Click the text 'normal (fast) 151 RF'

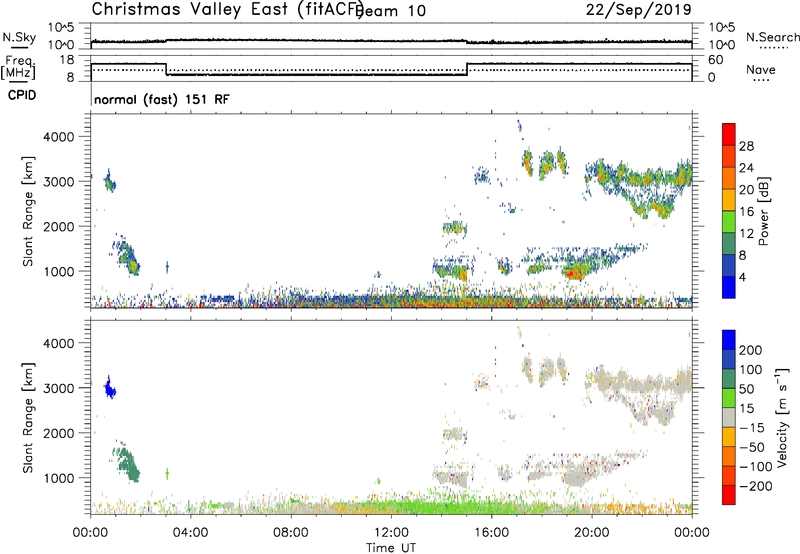(162, 99)
